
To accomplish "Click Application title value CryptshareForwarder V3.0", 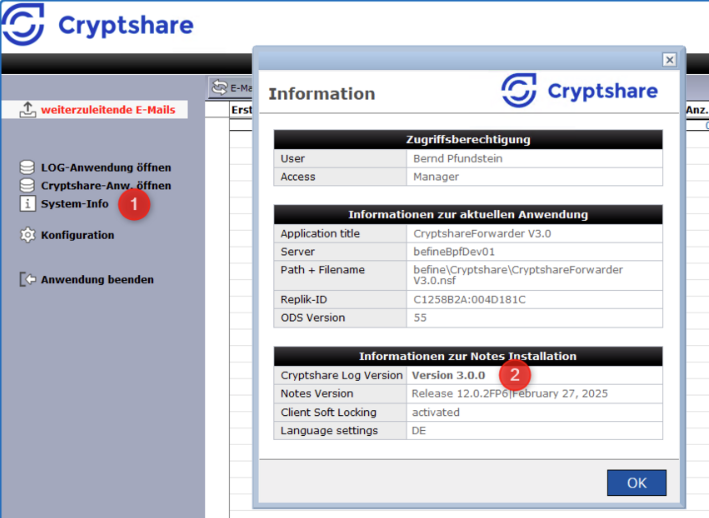I will (x=482, y=234).
